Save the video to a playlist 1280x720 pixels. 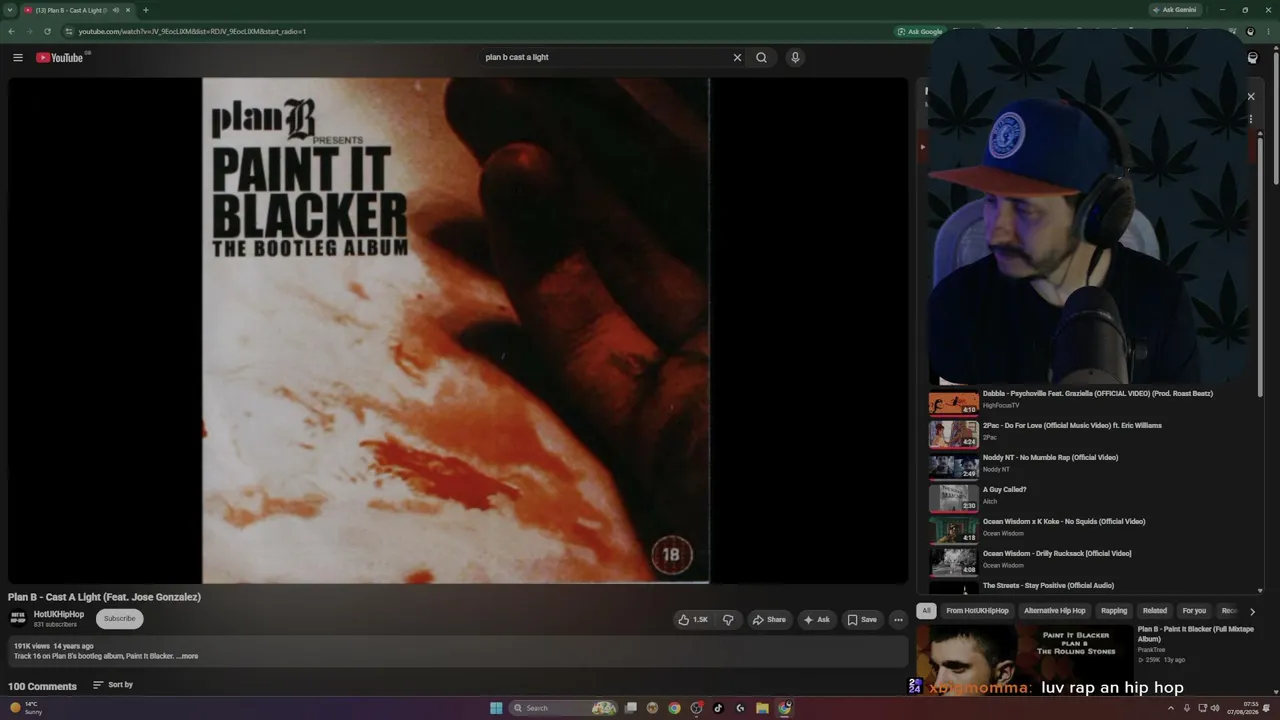[x=862, y=620]
